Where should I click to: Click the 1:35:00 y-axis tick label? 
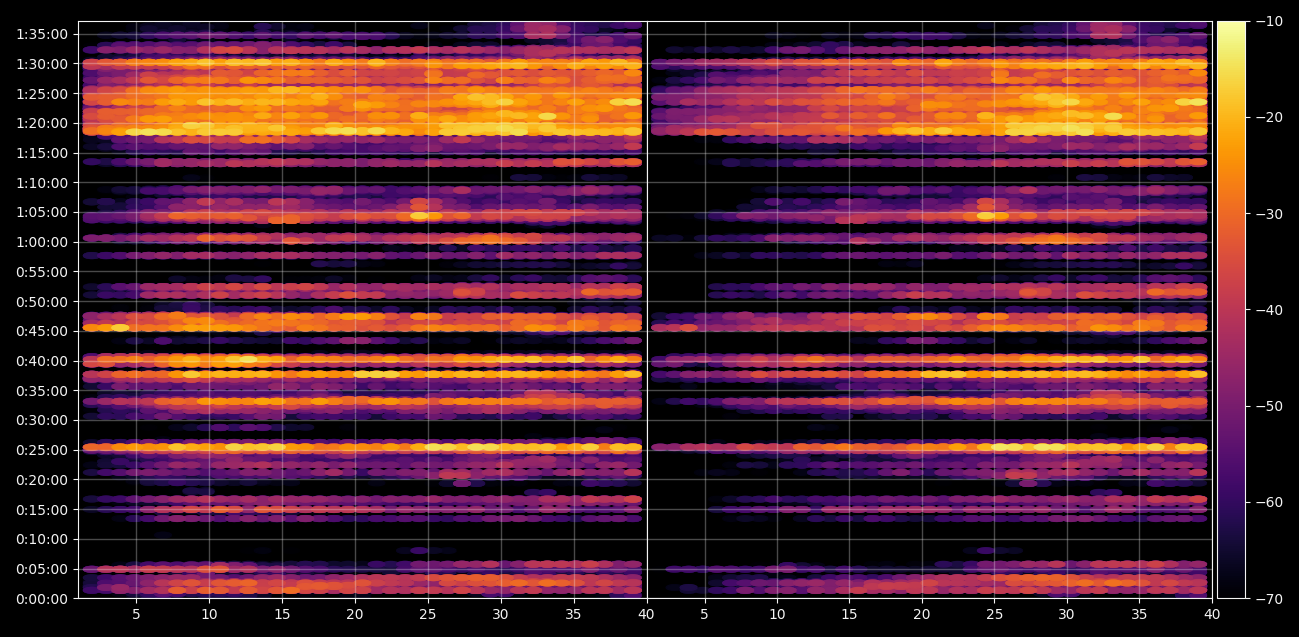coord(42,34)
